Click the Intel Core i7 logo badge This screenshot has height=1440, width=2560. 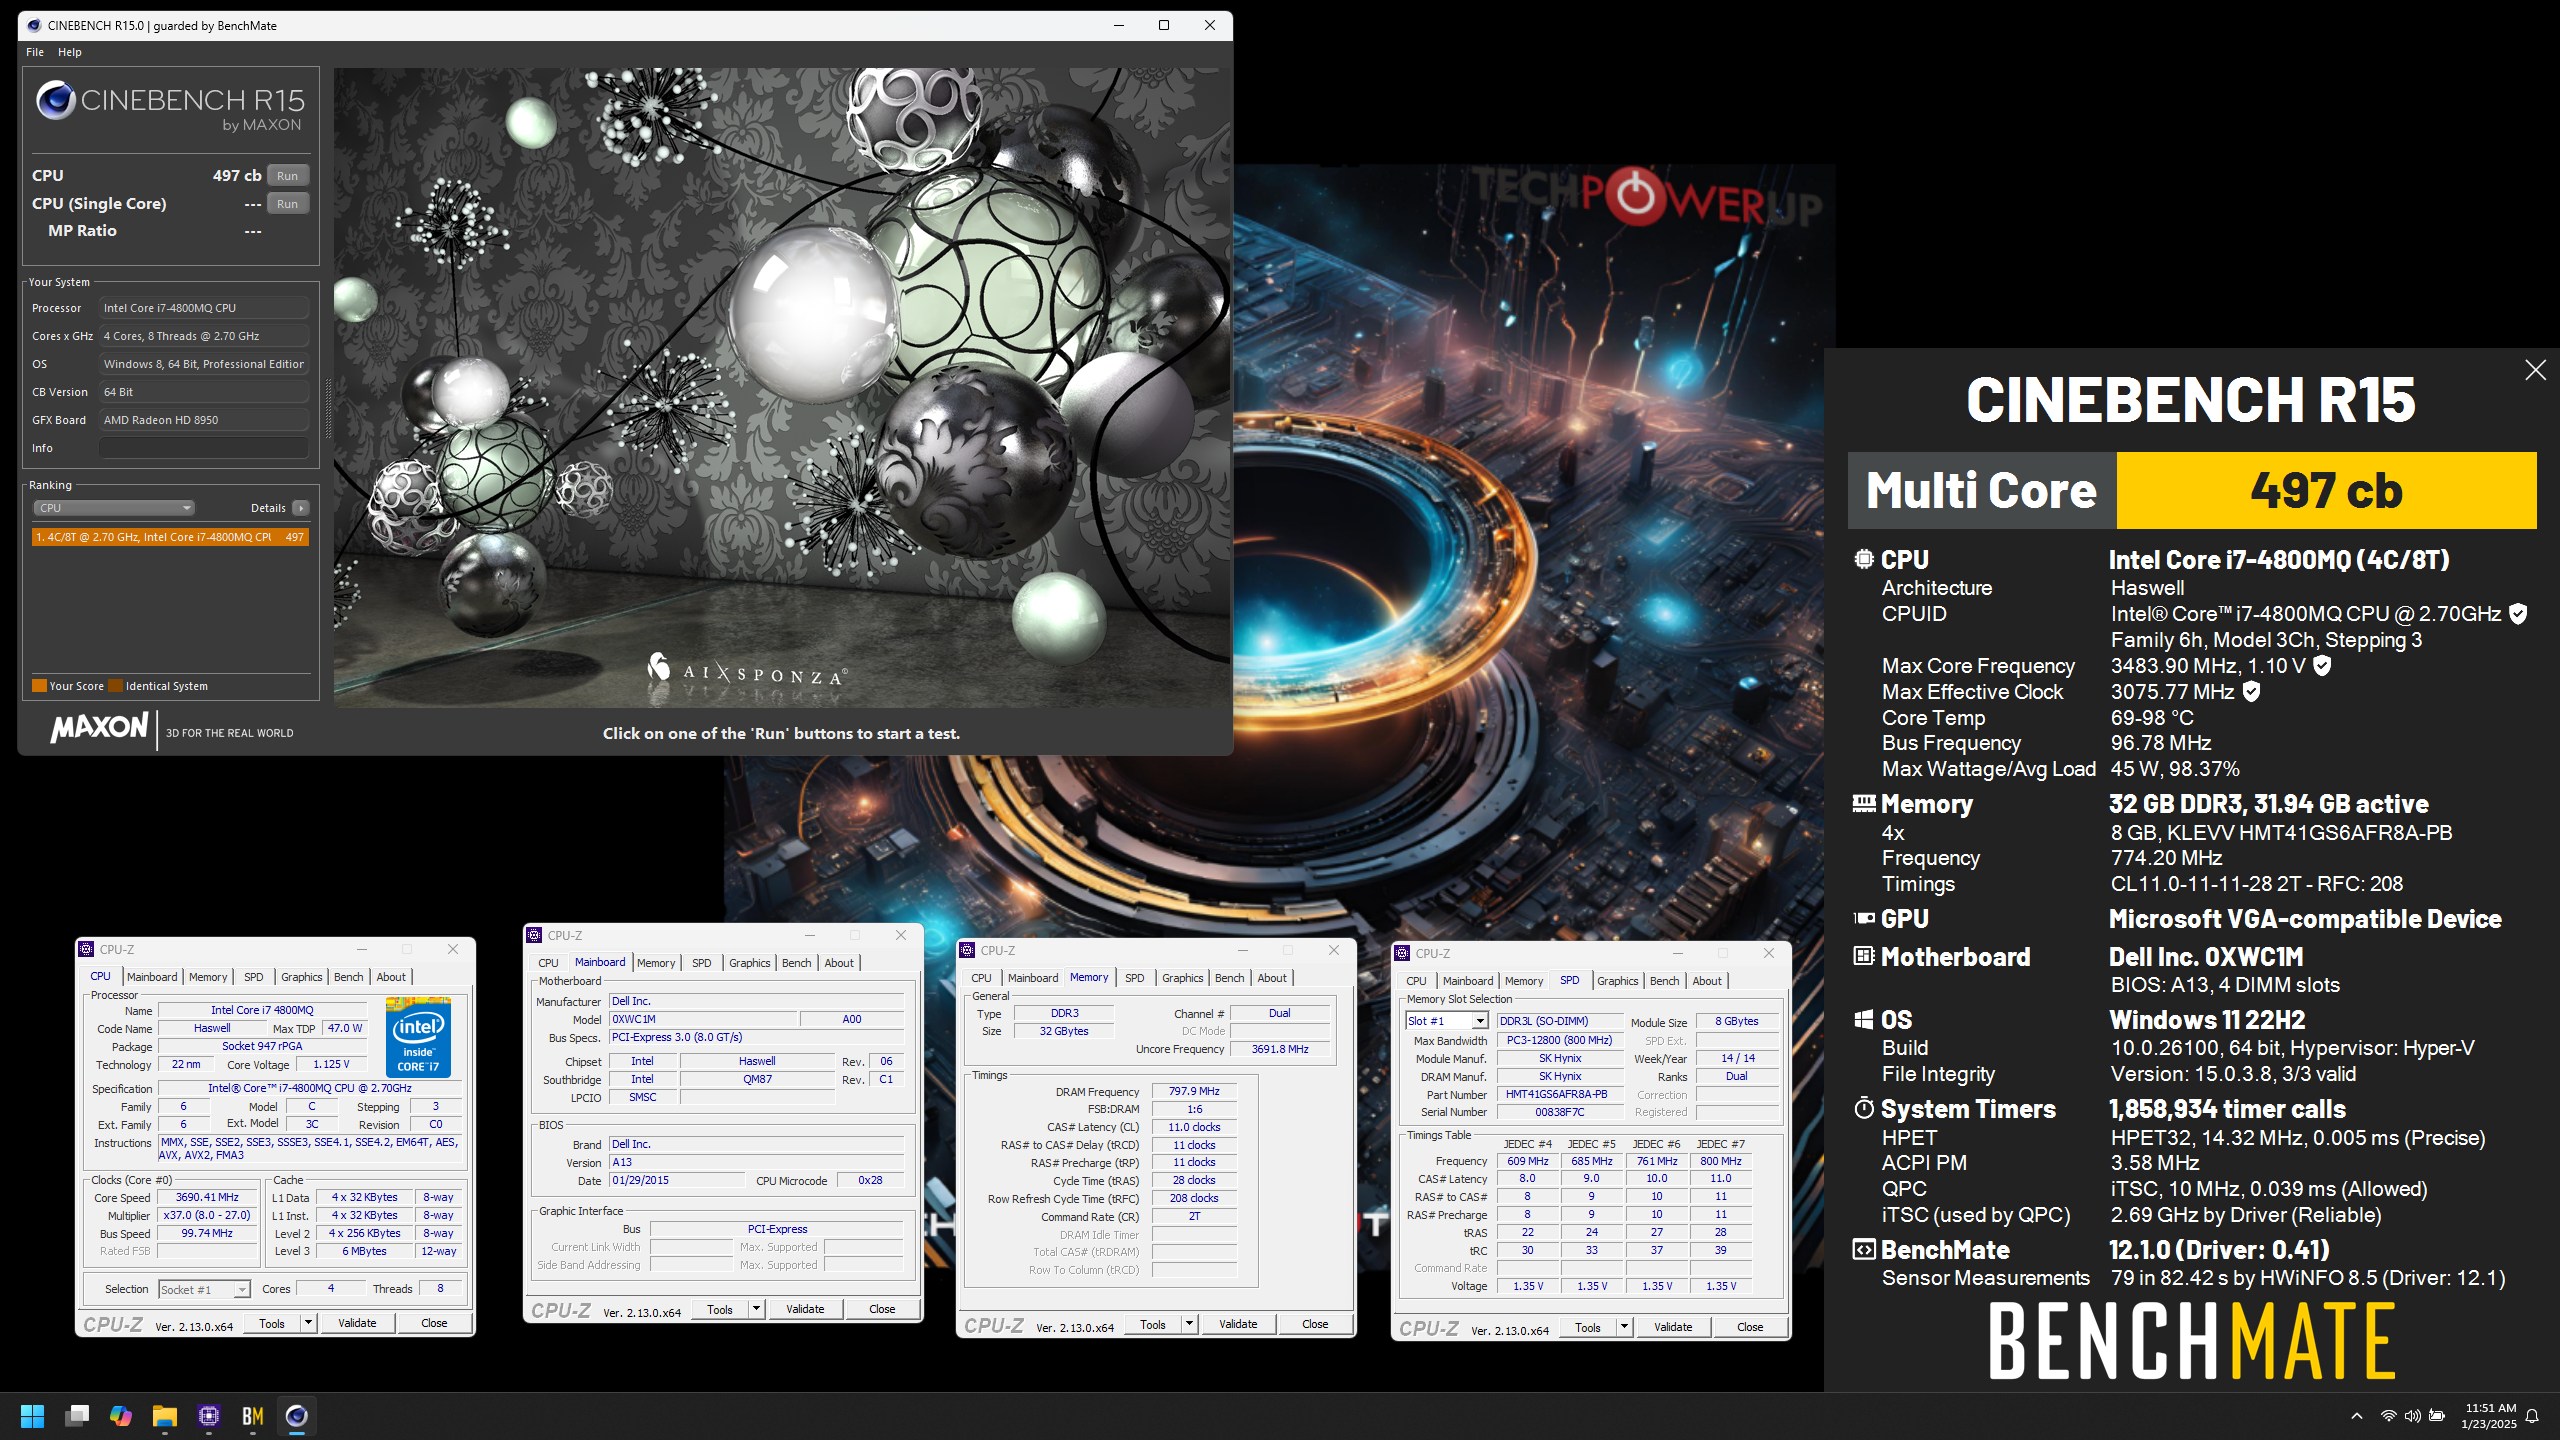click(x=418, y=1037)
